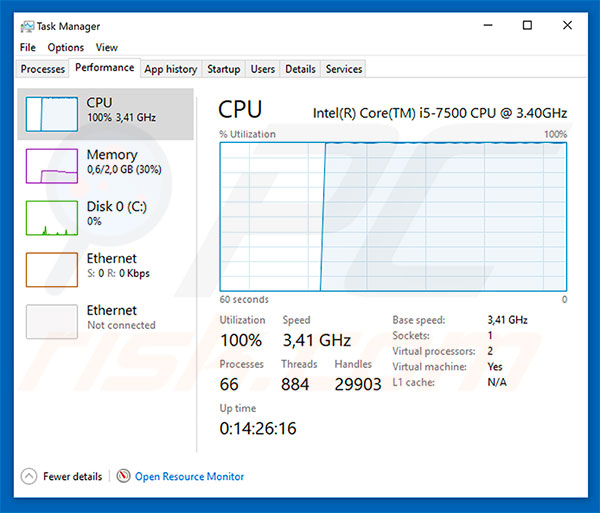Viewport: 600px width, 513px height.
Task: Open the View menu
Action: point(106,47)
